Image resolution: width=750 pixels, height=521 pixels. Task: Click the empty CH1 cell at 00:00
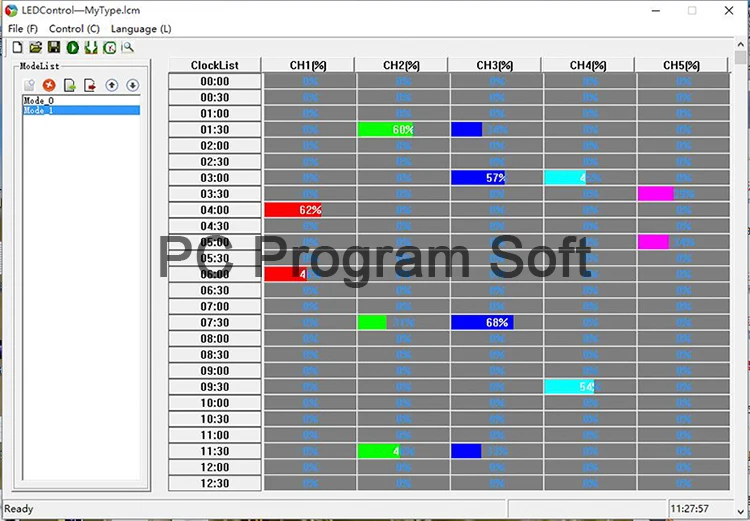coord(310,81)
